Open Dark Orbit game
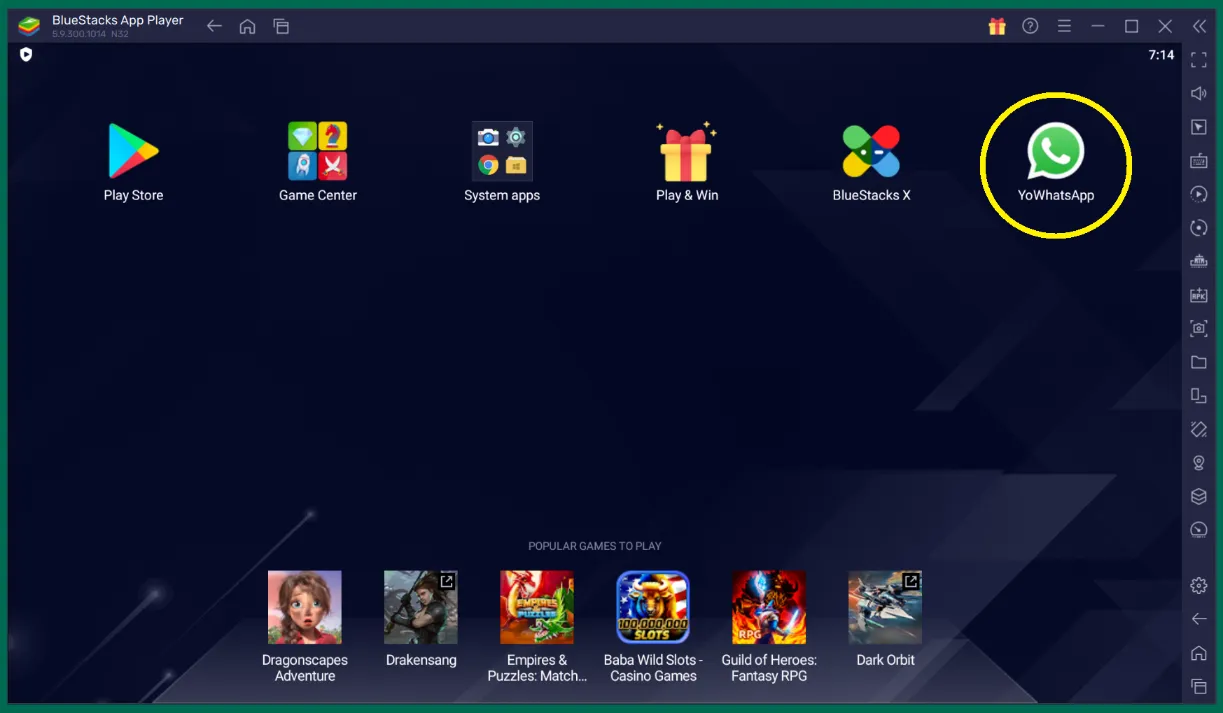 pos(885,607)
